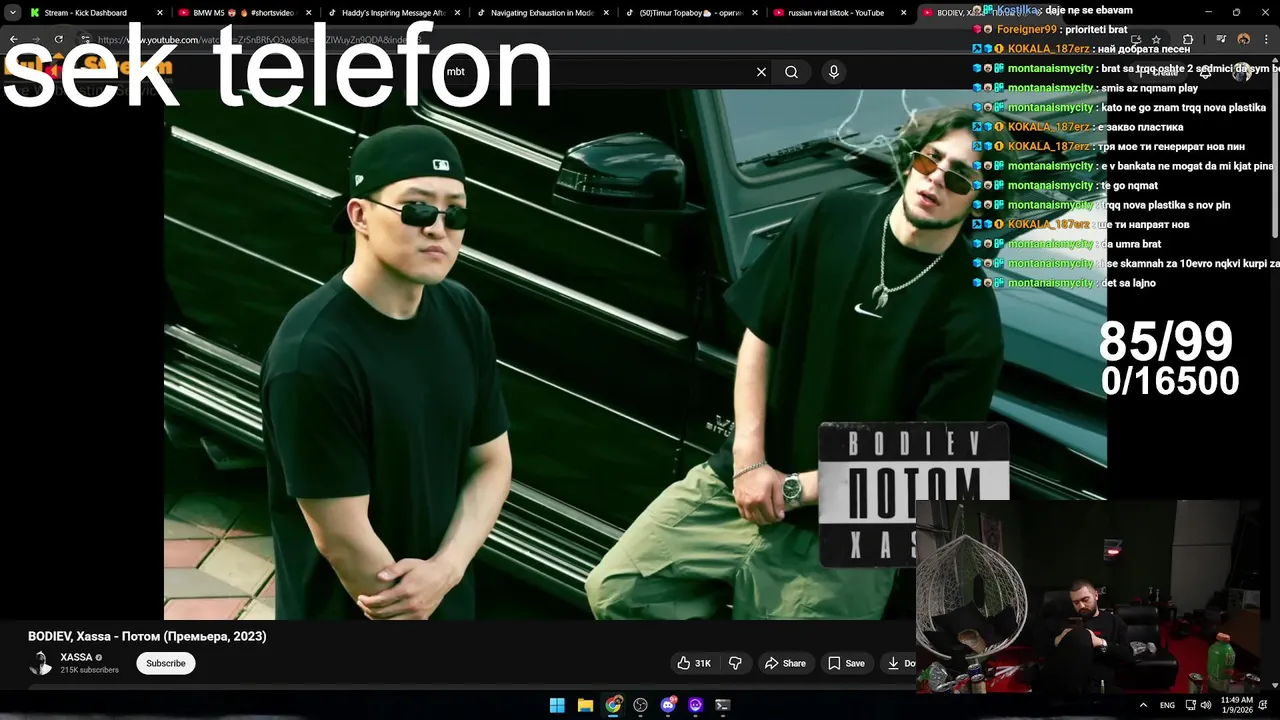Click chat username Foreigner99
The width and height of the screenshot is (1280, 720).
pyautogui.click(x=1027, y=30)
